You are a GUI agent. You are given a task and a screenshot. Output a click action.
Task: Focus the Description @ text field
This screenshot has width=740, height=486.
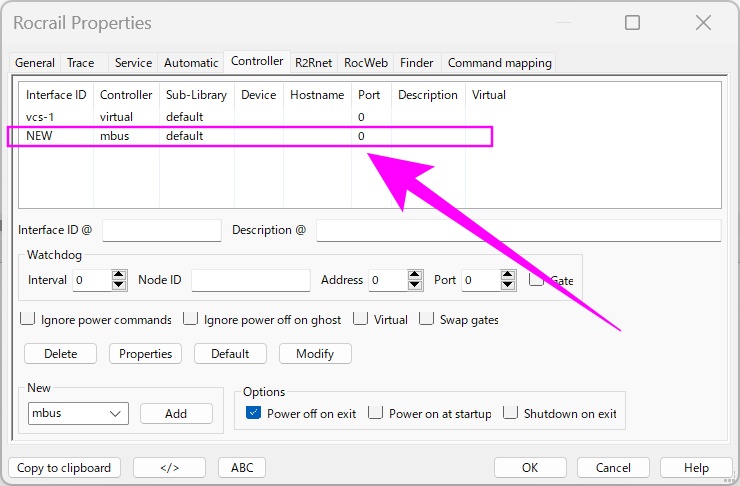click(519, 230)
